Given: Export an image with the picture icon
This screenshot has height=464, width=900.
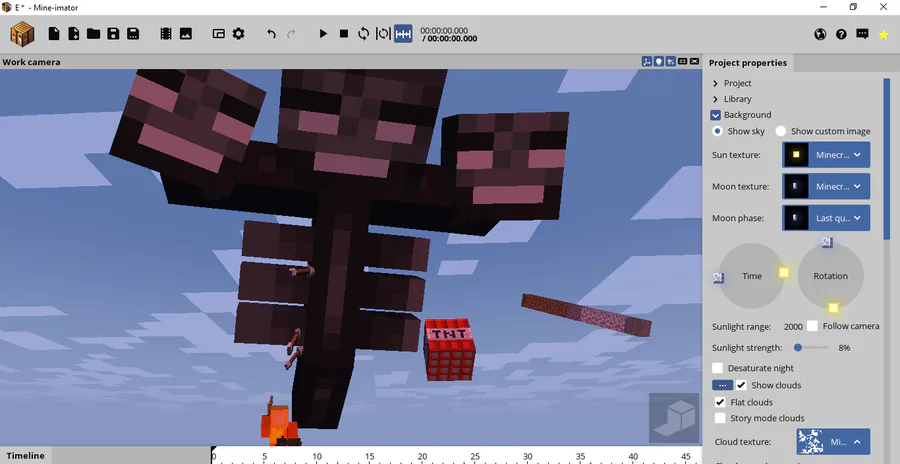Looking at the screenshot, I should click(186, 34).
